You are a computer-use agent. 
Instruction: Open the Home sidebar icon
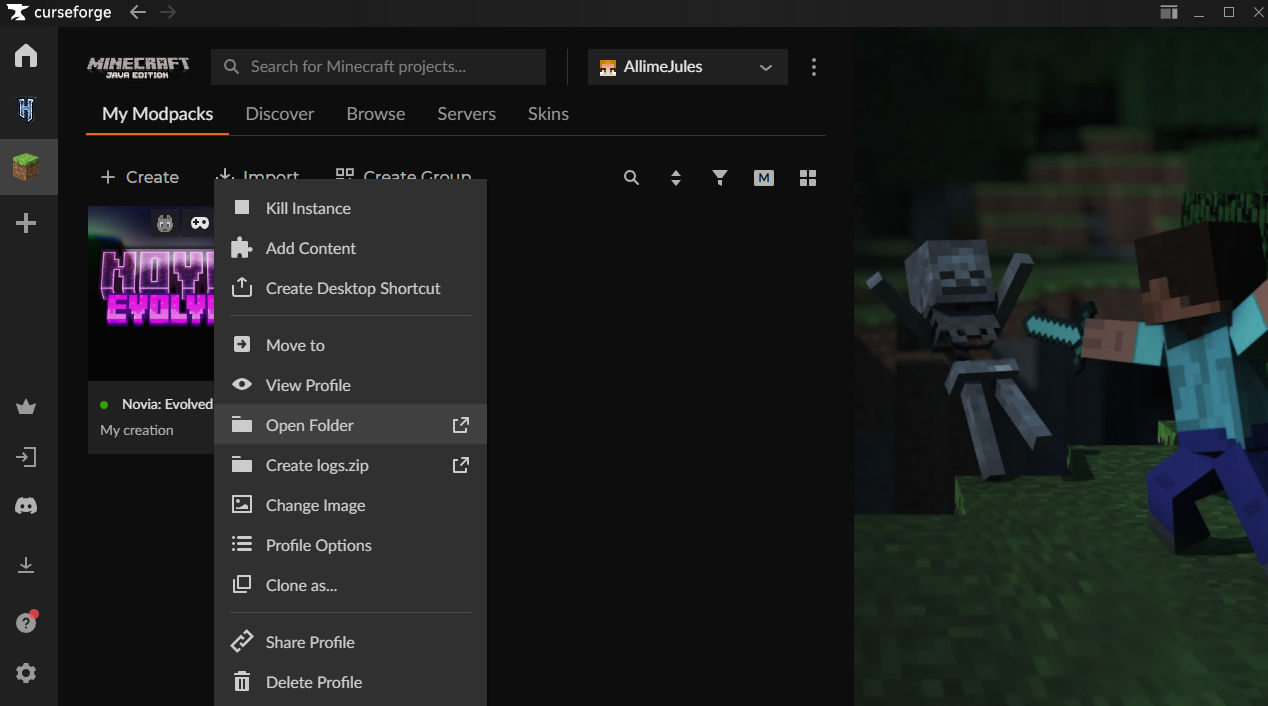coord(26,56)
